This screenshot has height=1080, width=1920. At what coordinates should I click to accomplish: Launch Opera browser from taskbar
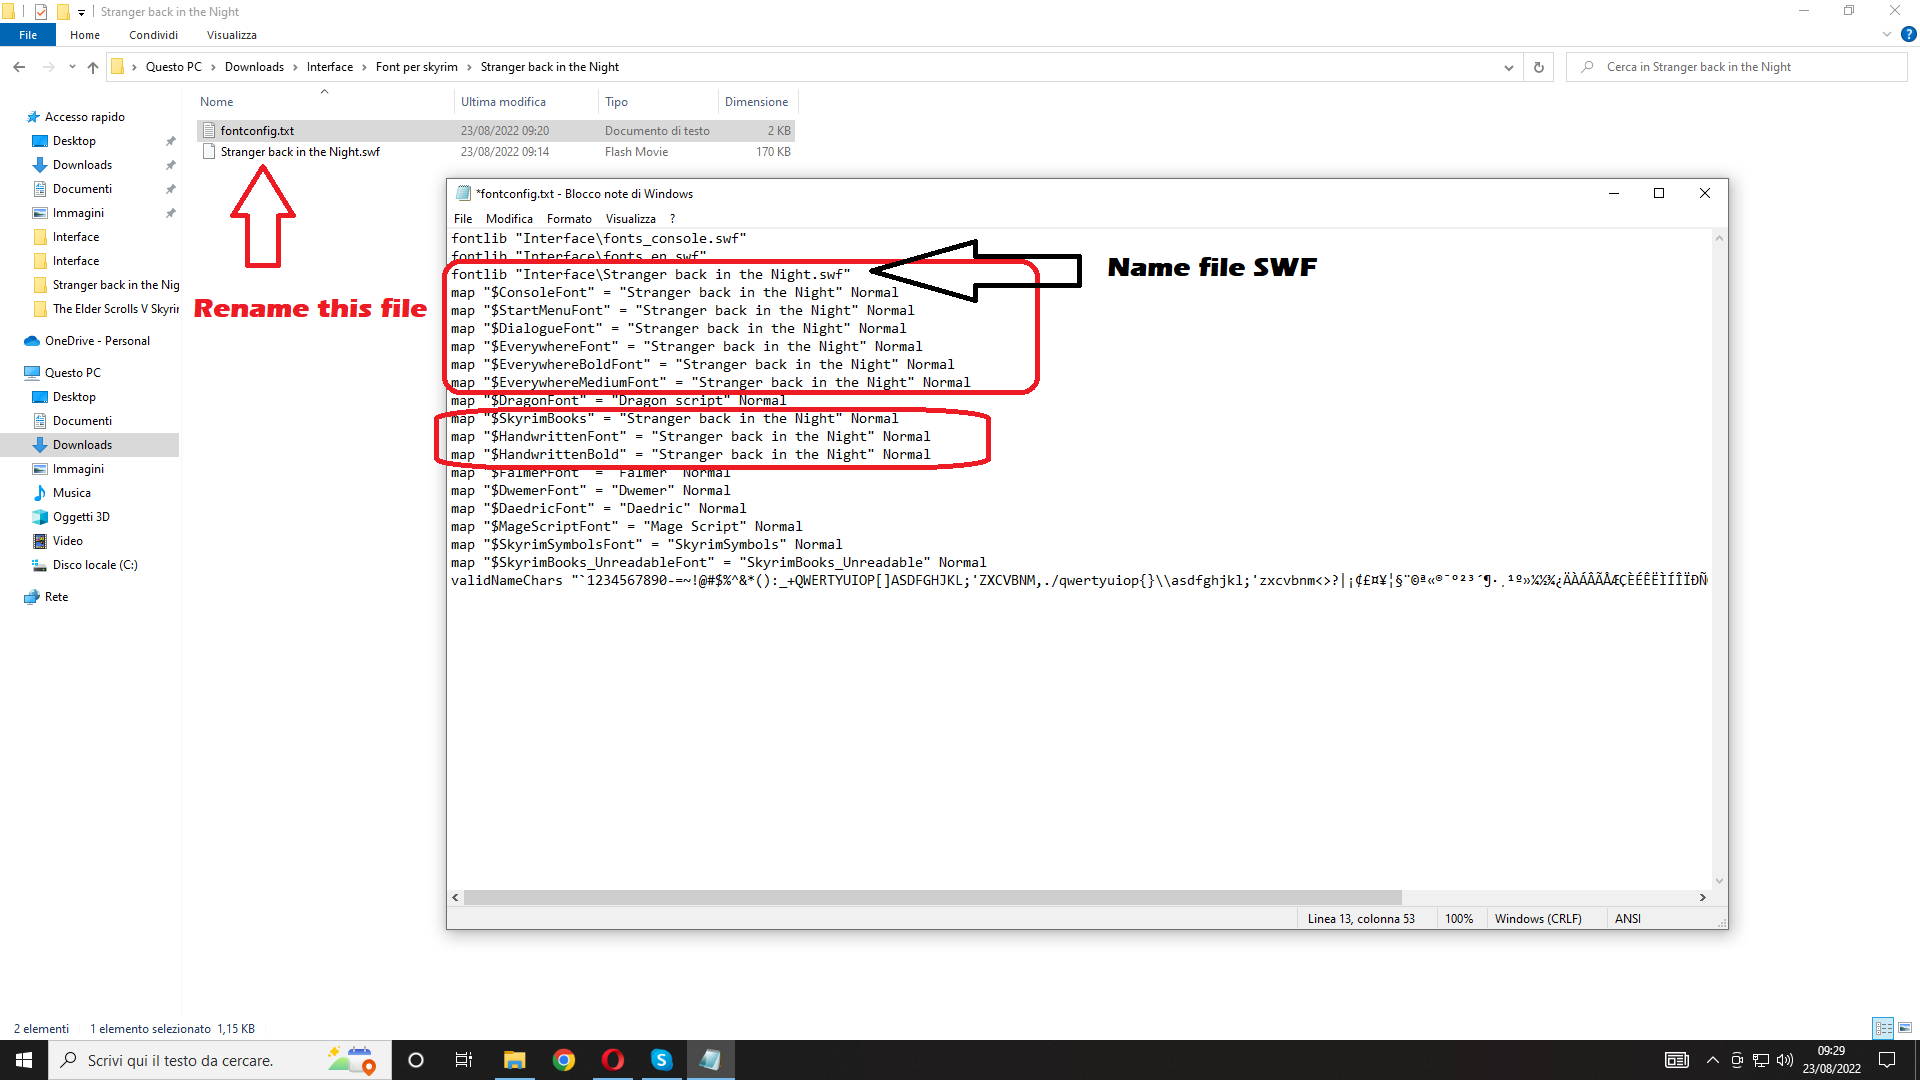coord(613,1060)
